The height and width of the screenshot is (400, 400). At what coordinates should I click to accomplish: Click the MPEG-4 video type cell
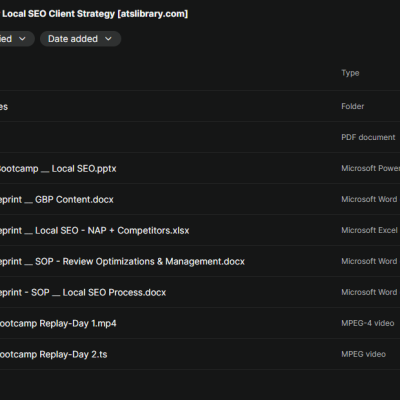[368, 323]
